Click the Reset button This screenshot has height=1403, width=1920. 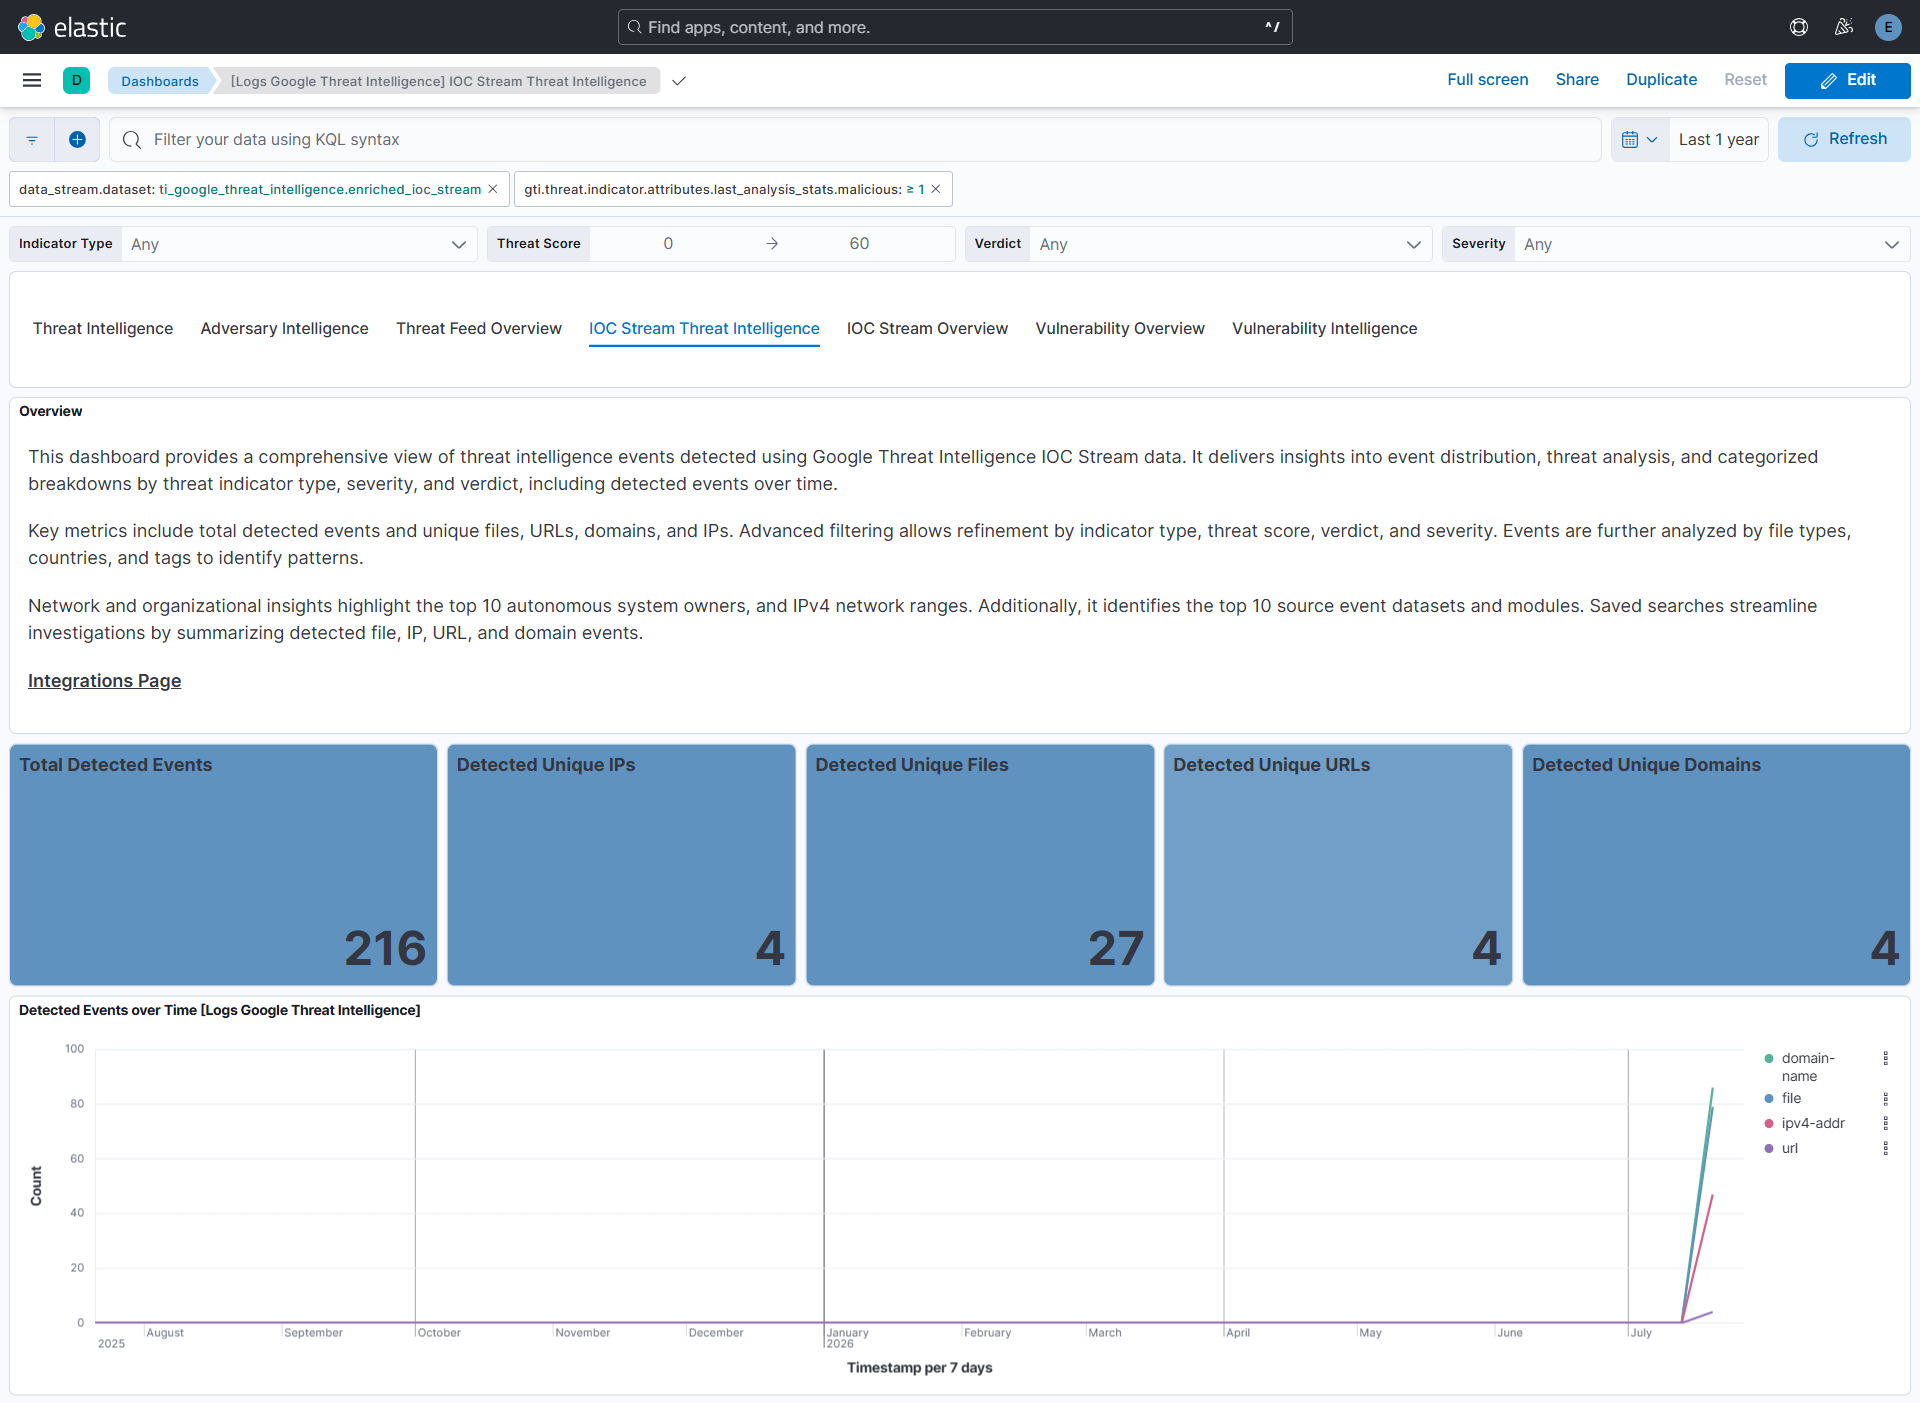[1745, 80]
